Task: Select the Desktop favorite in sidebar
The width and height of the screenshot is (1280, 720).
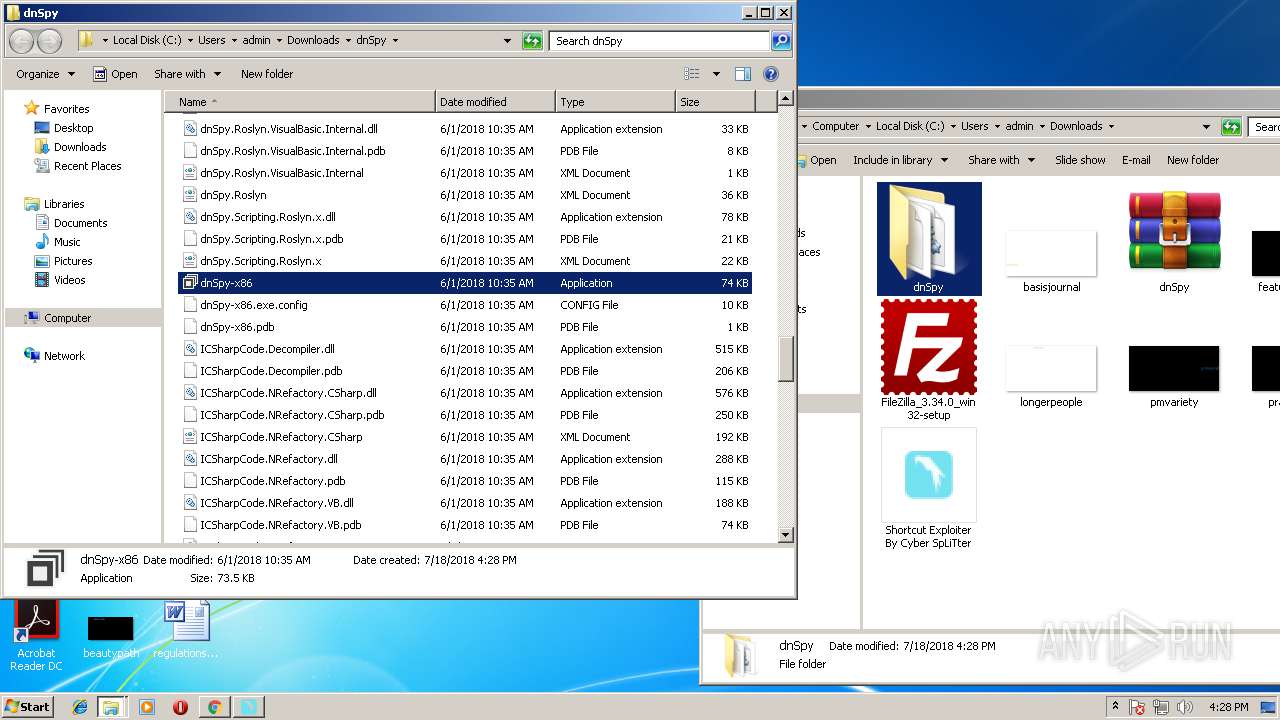Action: pyautogui.click(x=73, y=128)
